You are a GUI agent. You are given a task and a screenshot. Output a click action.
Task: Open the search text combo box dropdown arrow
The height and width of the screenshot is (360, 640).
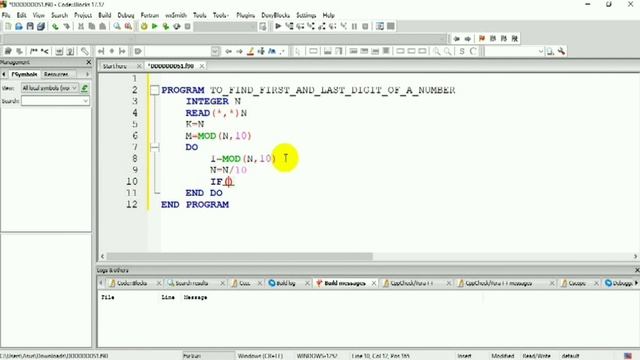click(215, 51)
